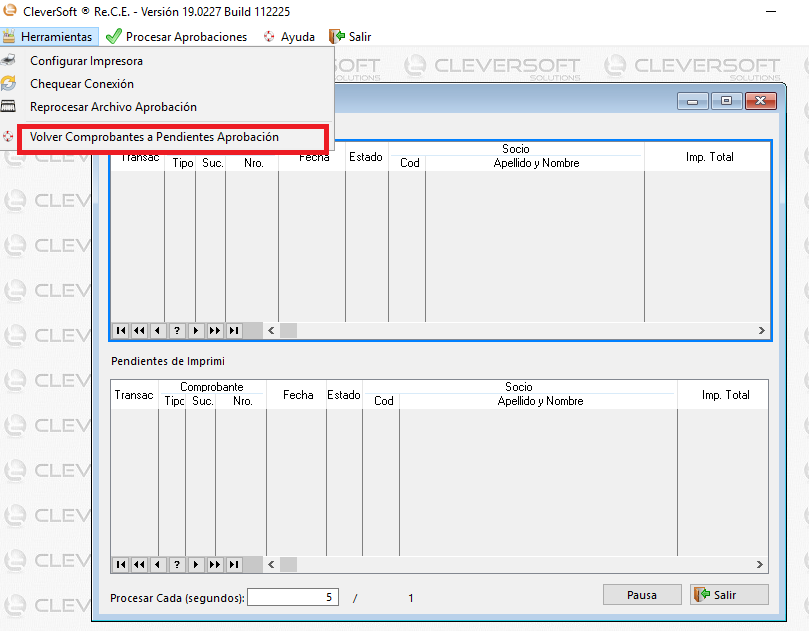Click right arrow of upper grid horizontal scrollbar

[x=761, y=330]
